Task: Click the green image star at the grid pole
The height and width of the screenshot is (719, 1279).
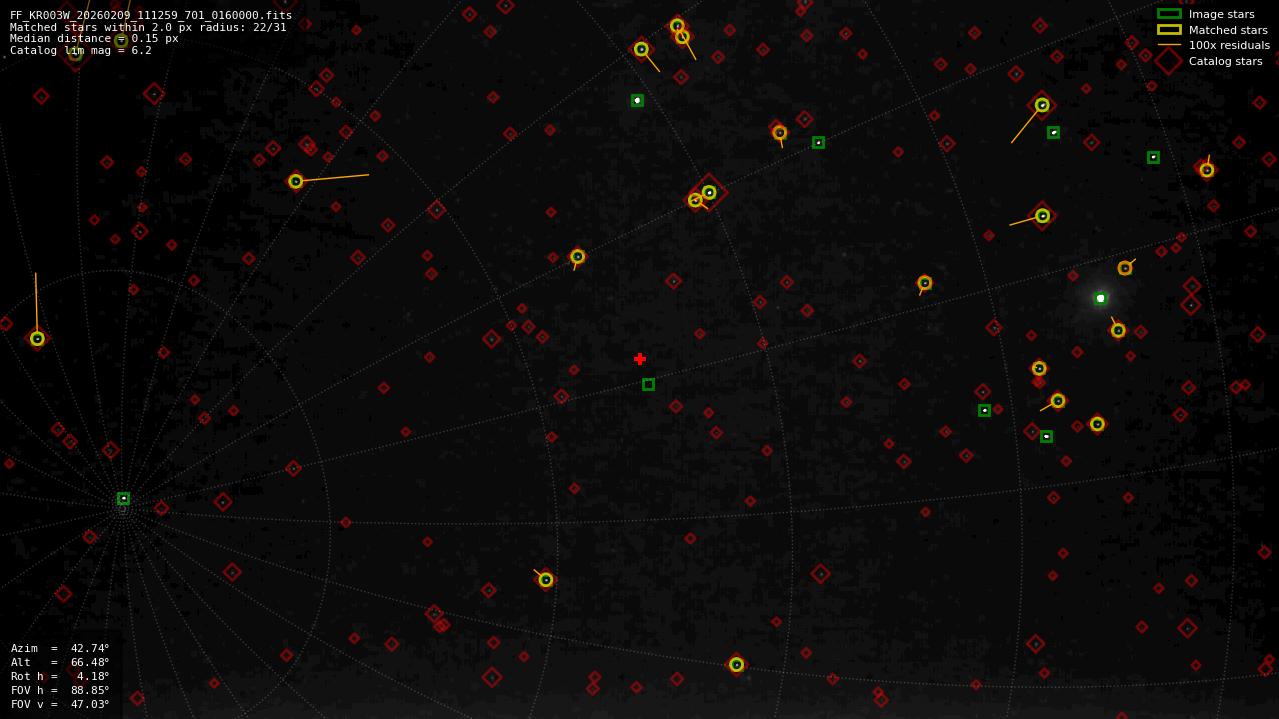Action: 122,497
